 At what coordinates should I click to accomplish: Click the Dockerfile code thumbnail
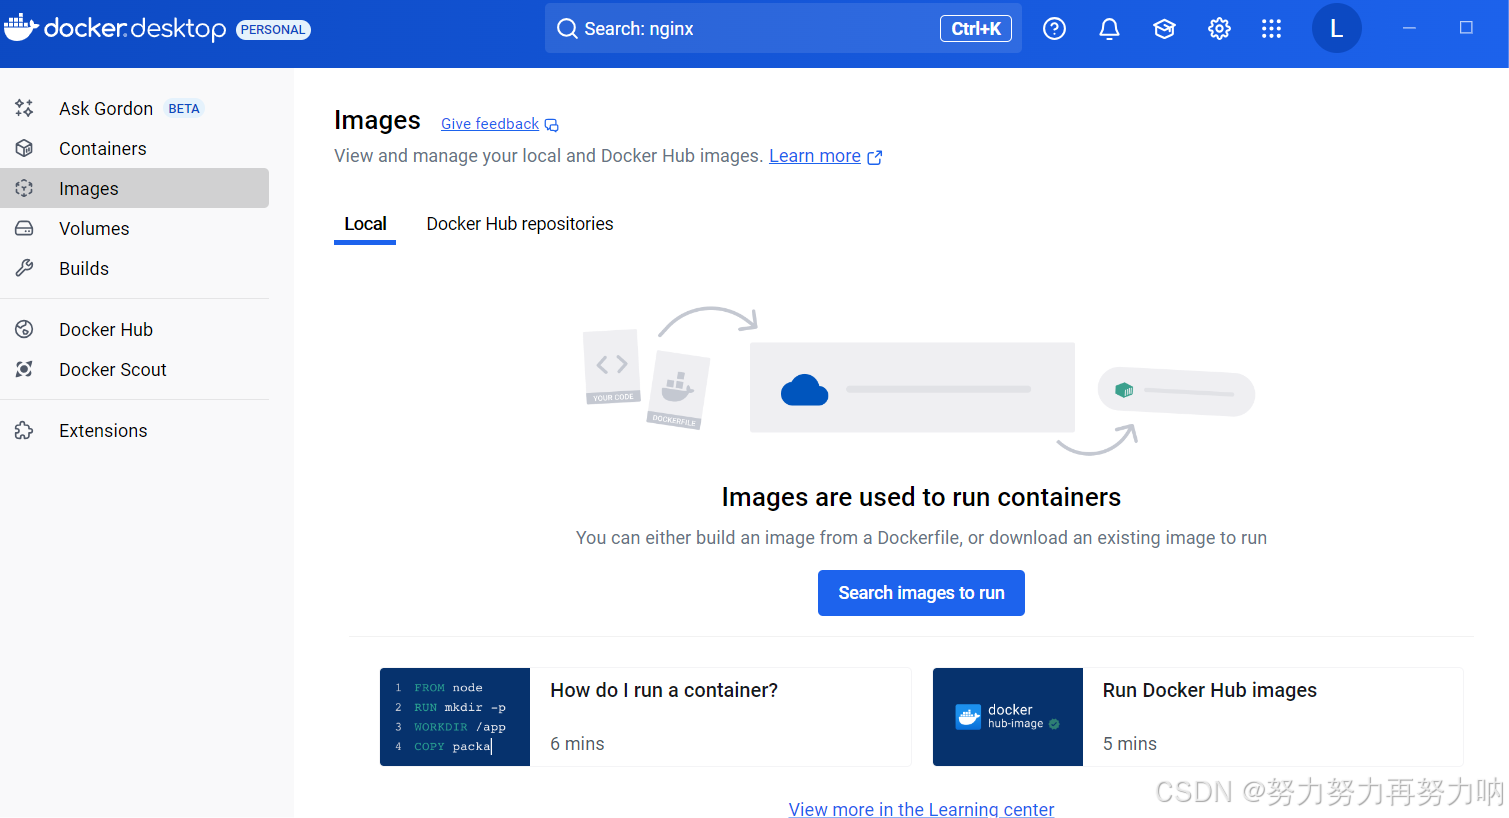455,717
